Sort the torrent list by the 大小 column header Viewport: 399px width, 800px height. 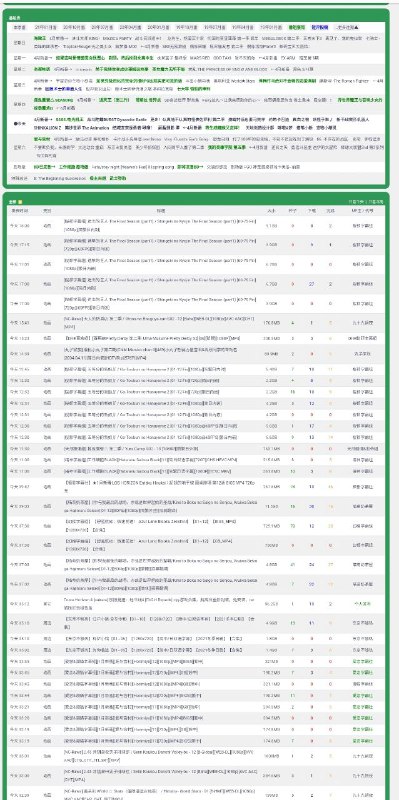click(271, 210)
